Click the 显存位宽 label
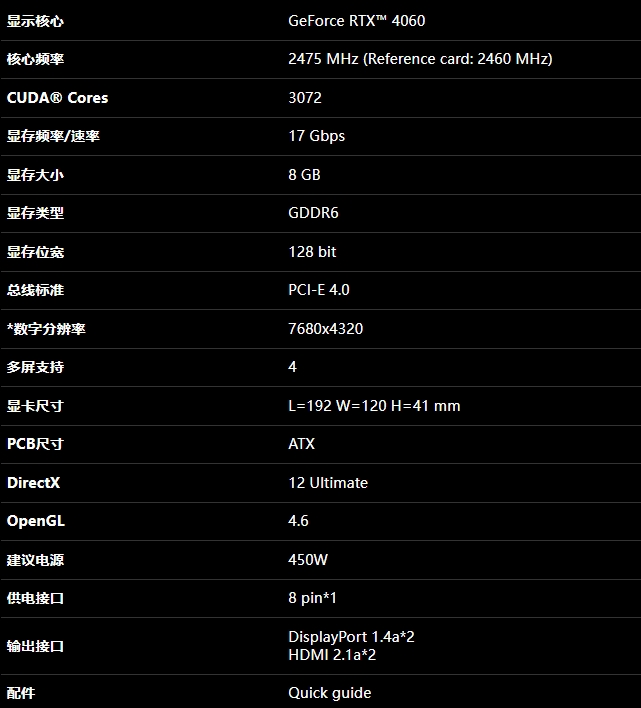641x708 pixels. click(35, 252)
